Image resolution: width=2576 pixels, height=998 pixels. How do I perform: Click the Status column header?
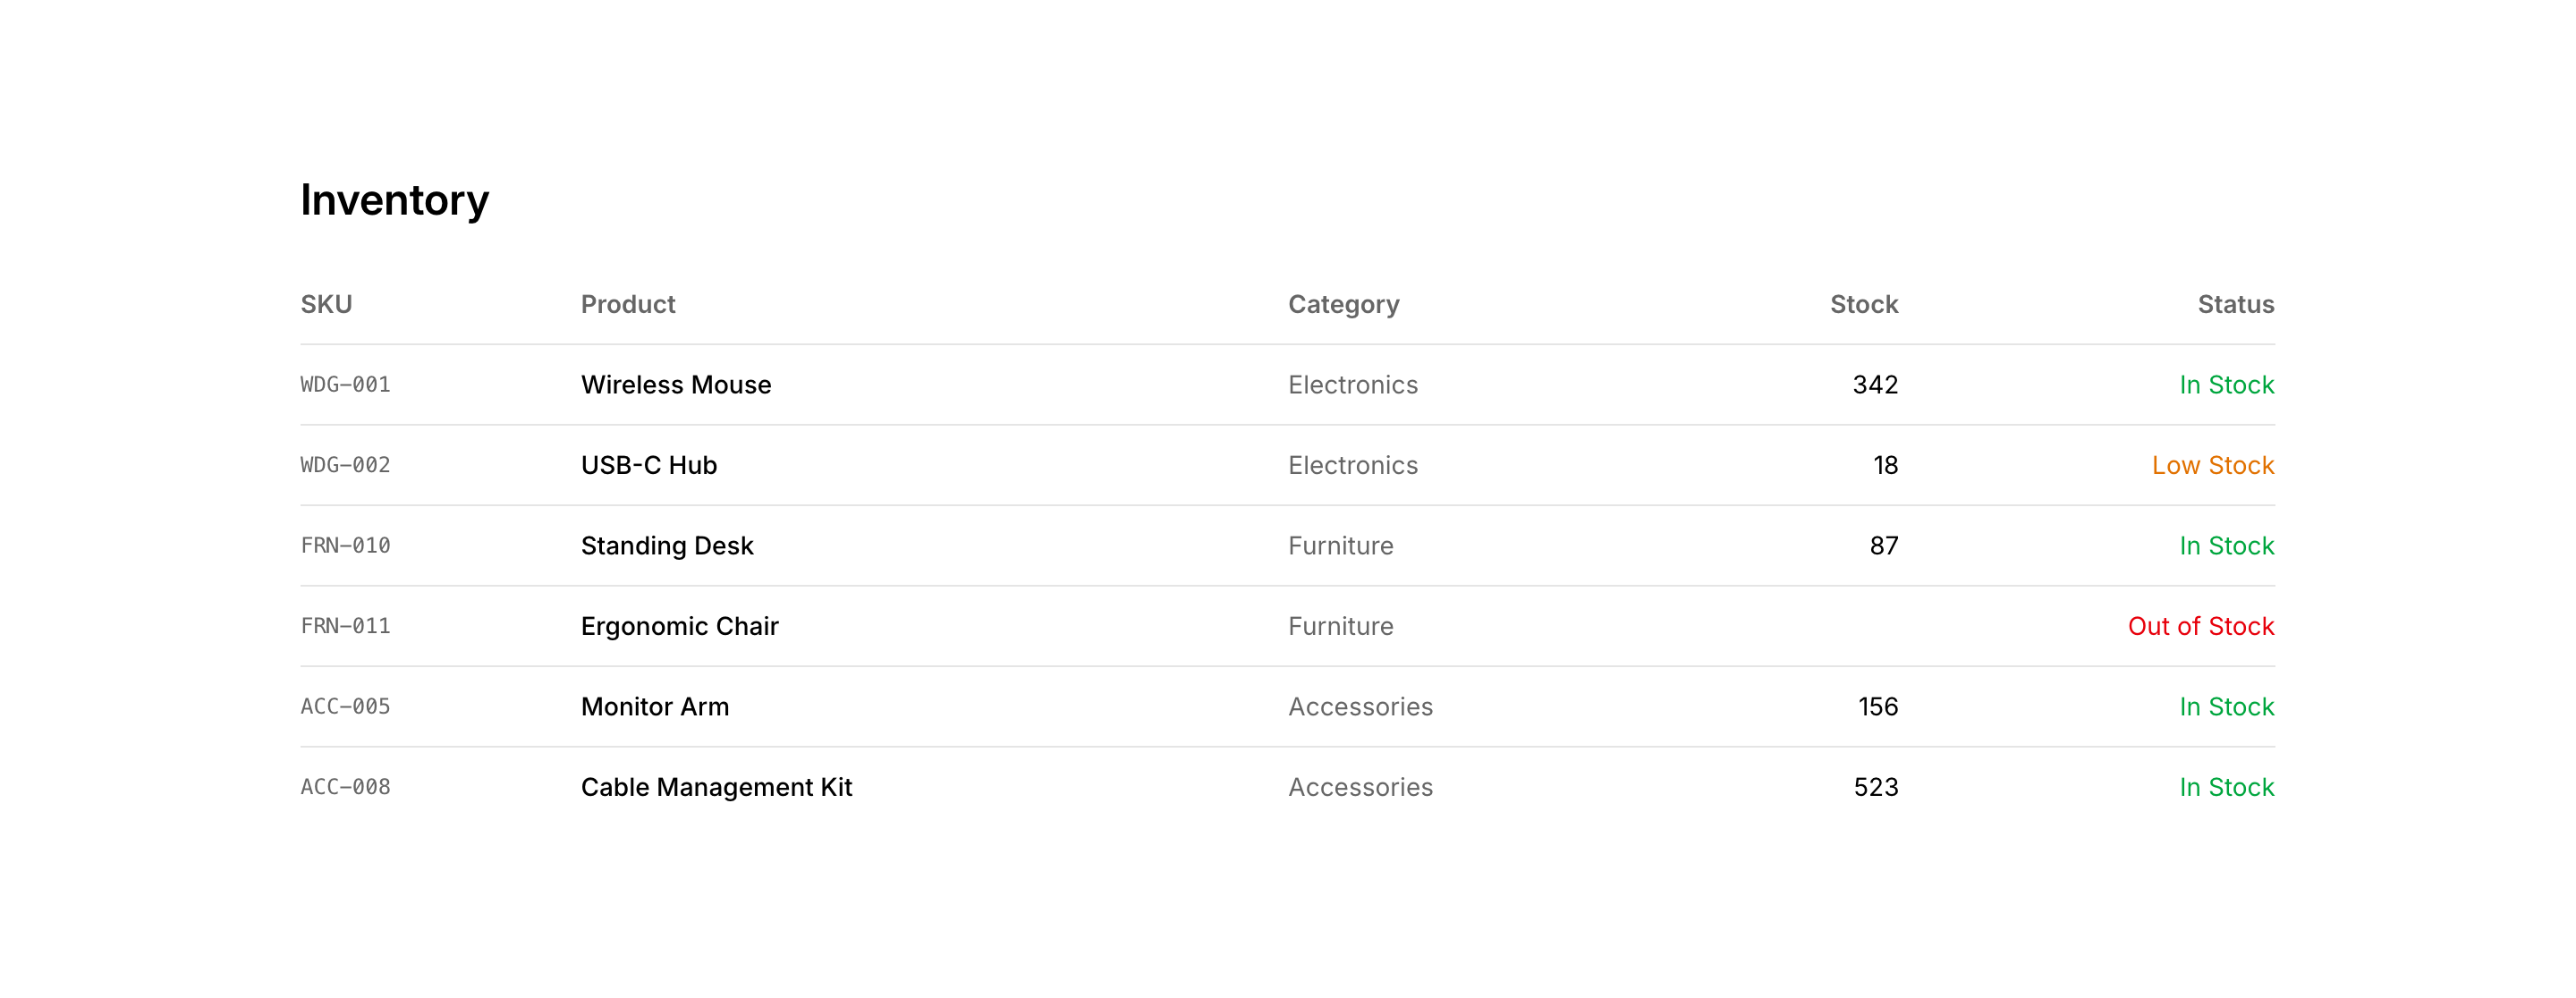(2235, 304)
